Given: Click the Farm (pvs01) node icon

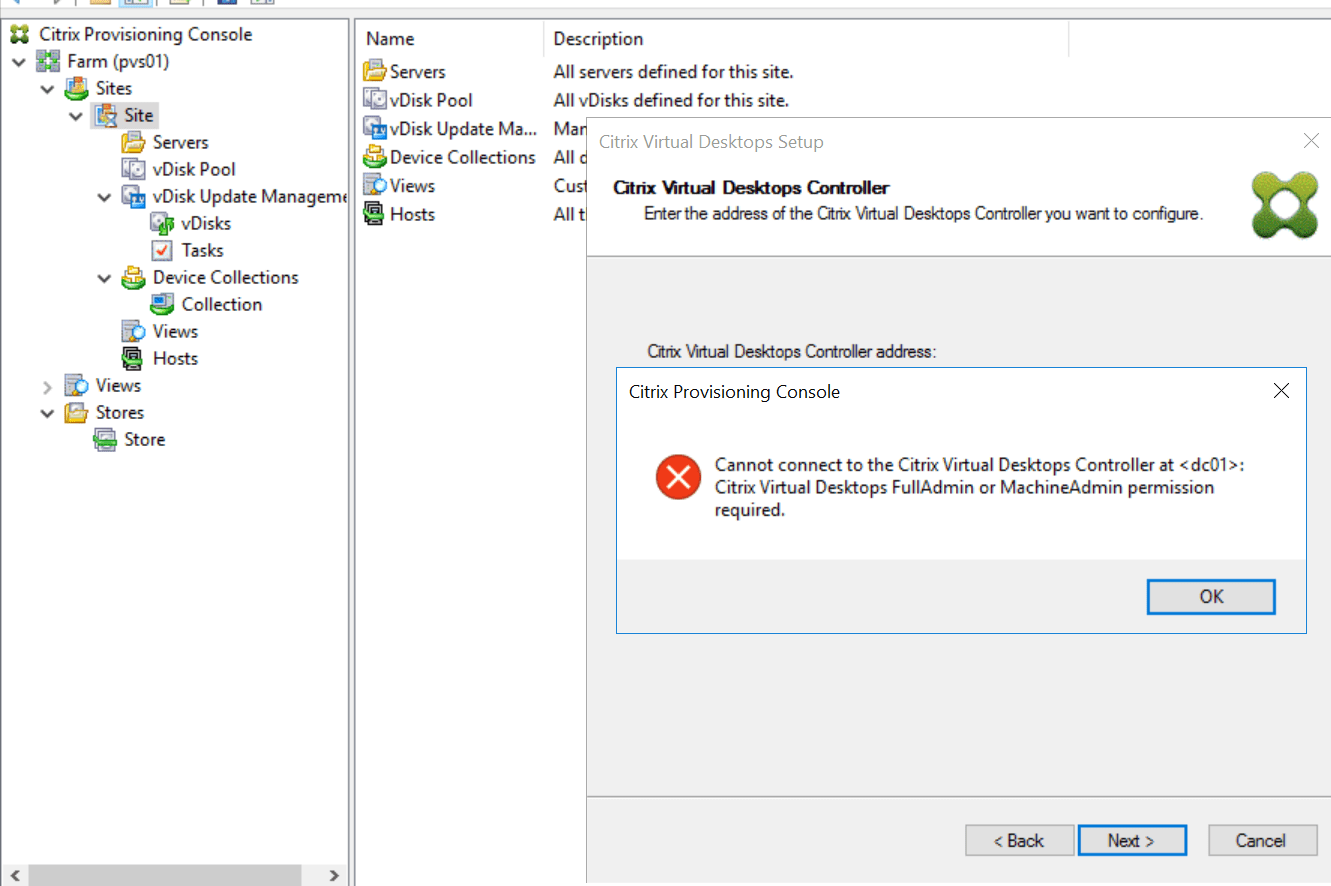Looking at the screenshot, I should (48, 61).
